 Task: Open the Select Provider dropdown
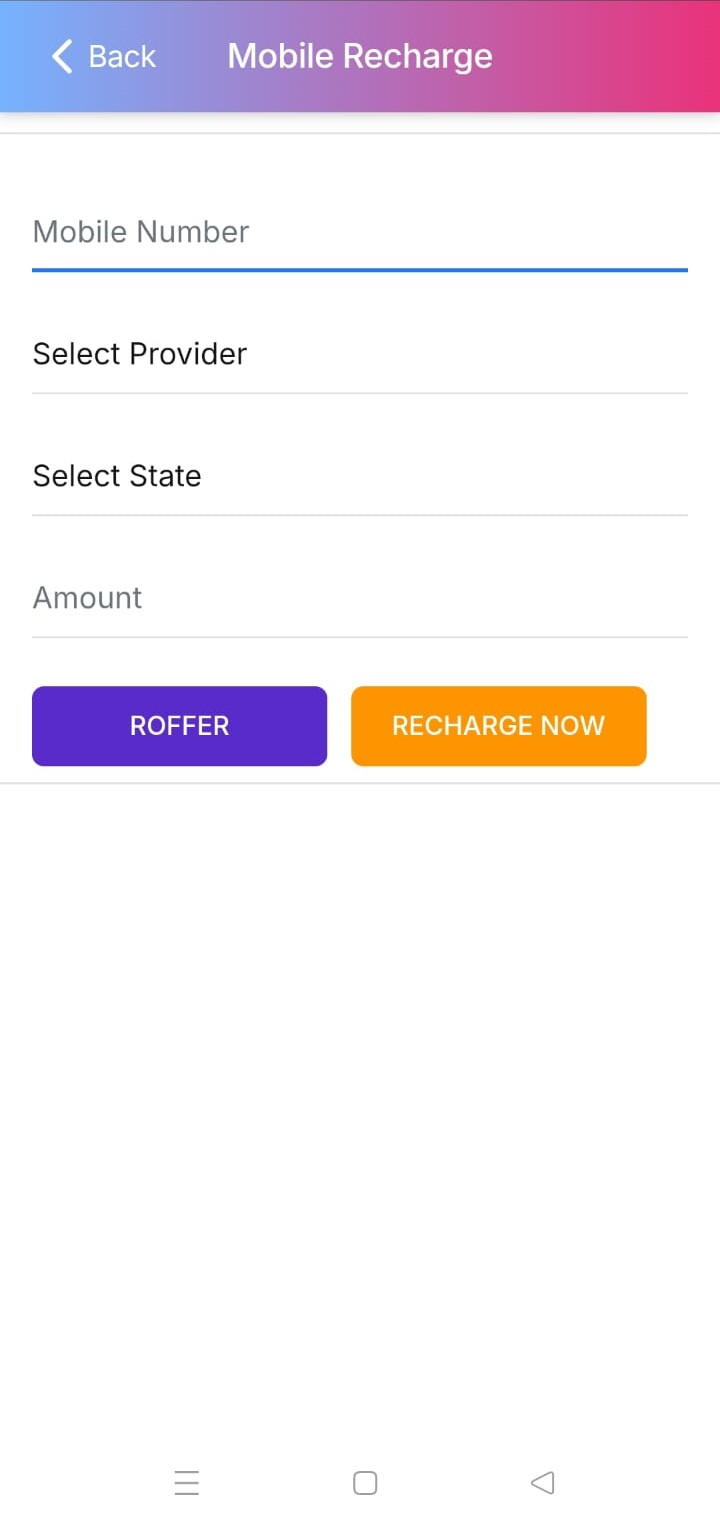point(360,354)
